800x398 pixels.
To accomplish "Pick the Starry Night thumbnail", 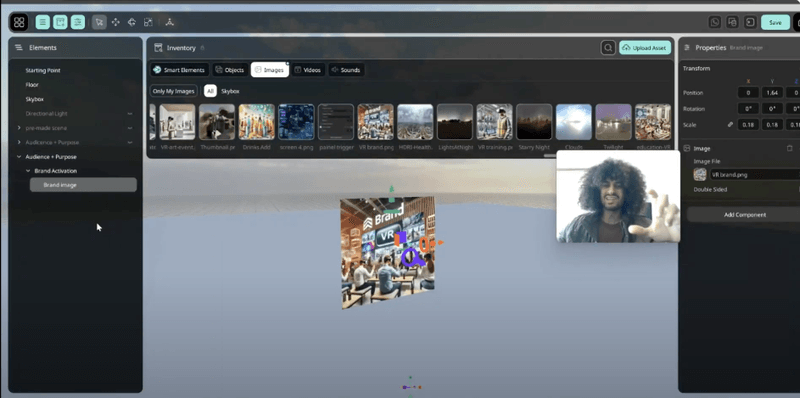I will pyautogui.click(x=534, y=122).
